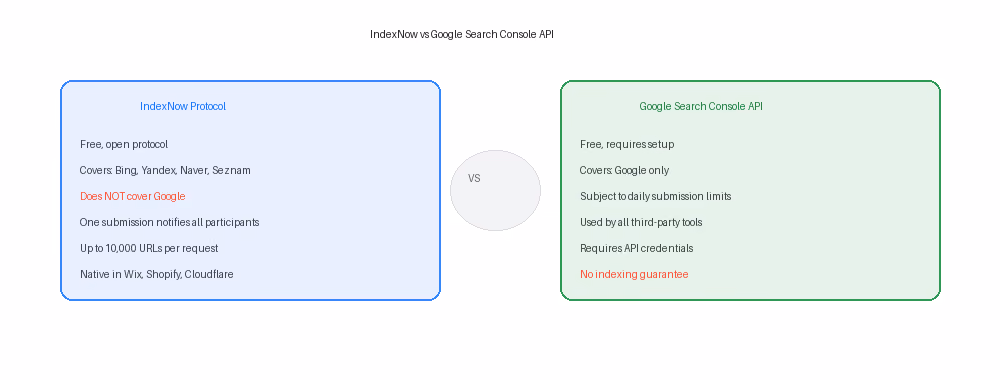Click 'Used by all third-party tools'
Image resolution: width=1000 pixels, height=380 pixels.
click(x=641, y=223)
